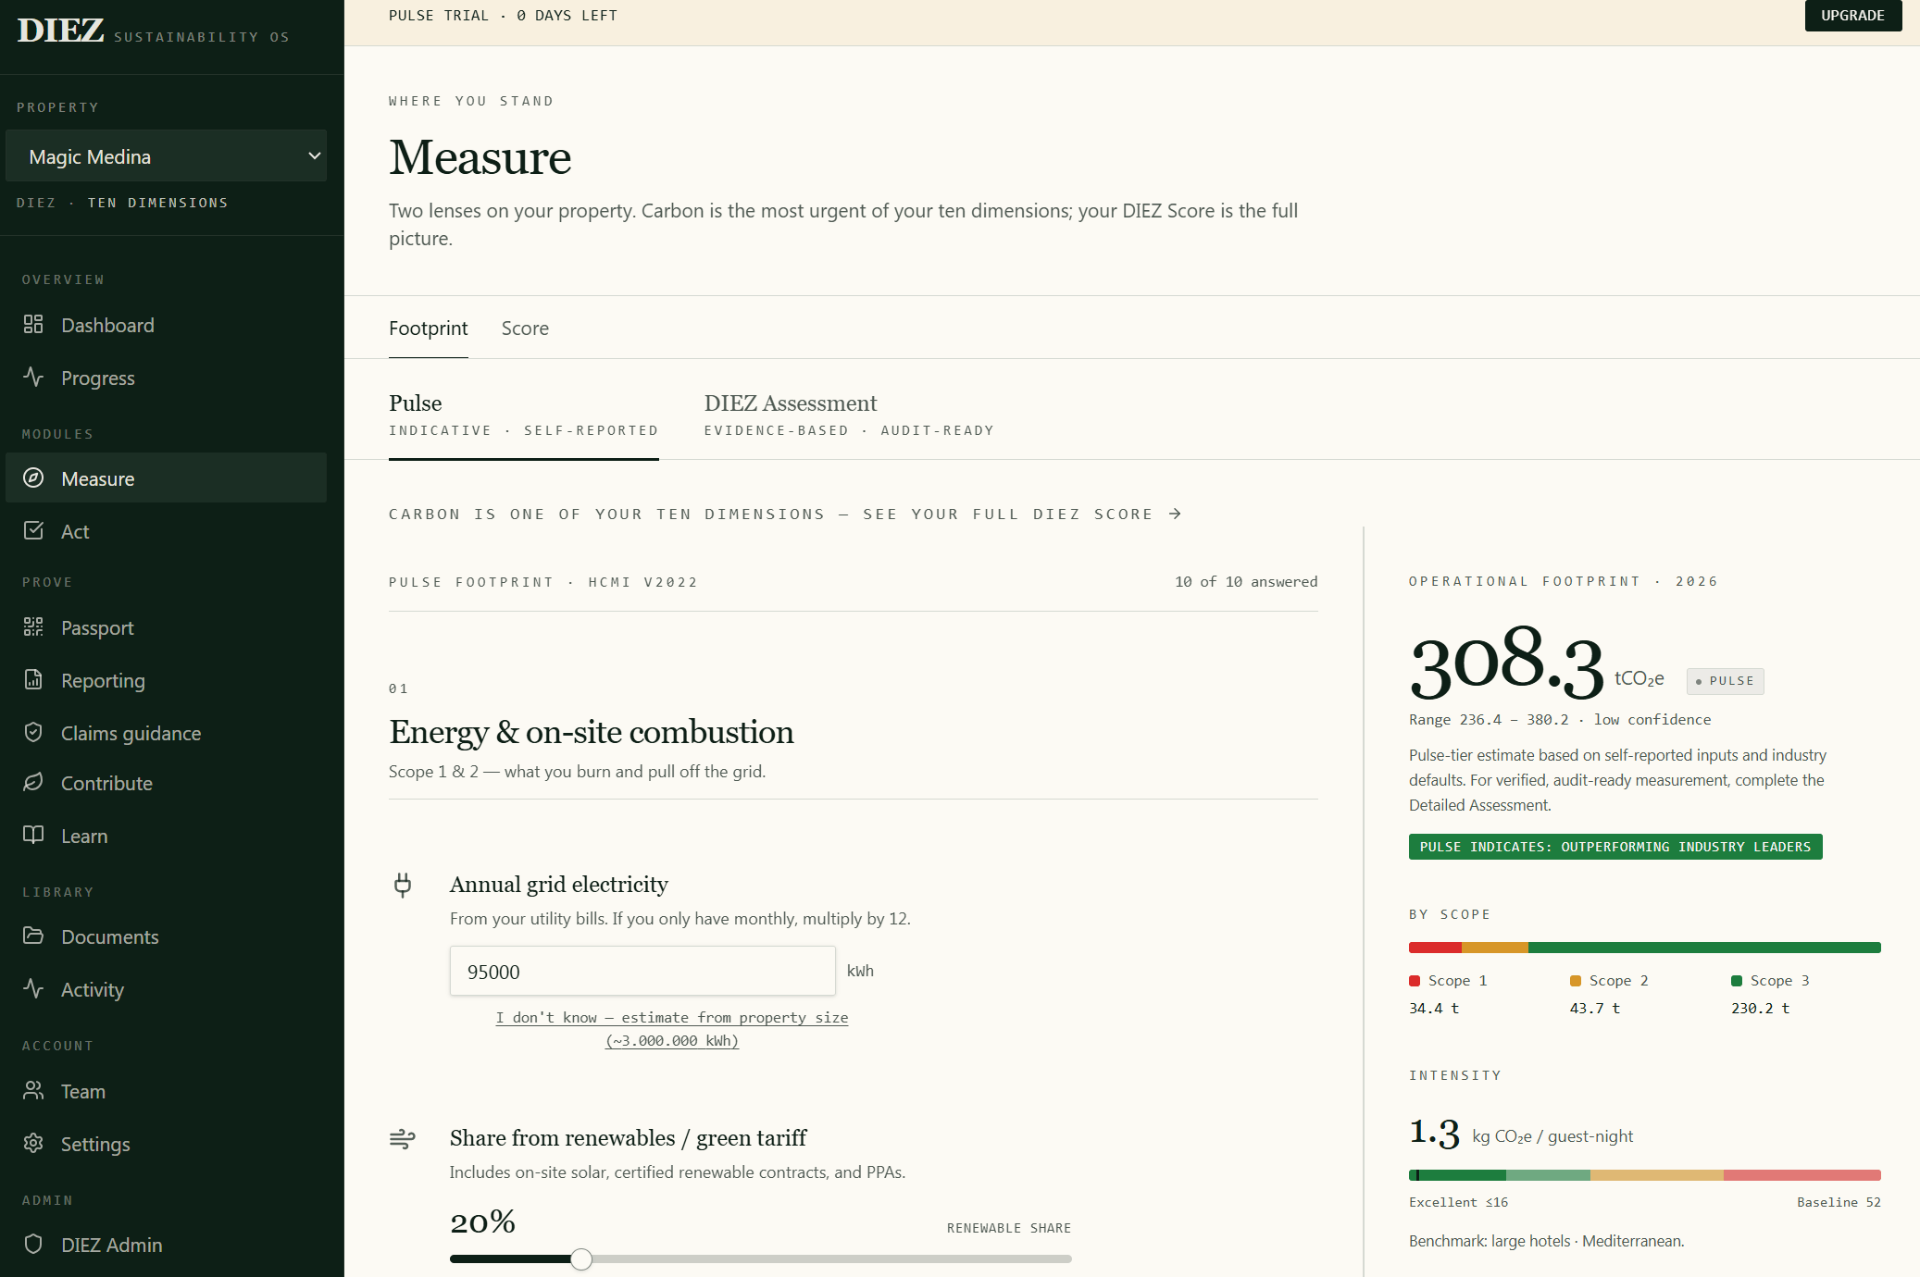1920x1277 pixels.
Task: Click the '230.2 t' Scope 3 value
Action: coord(1760,1008)
